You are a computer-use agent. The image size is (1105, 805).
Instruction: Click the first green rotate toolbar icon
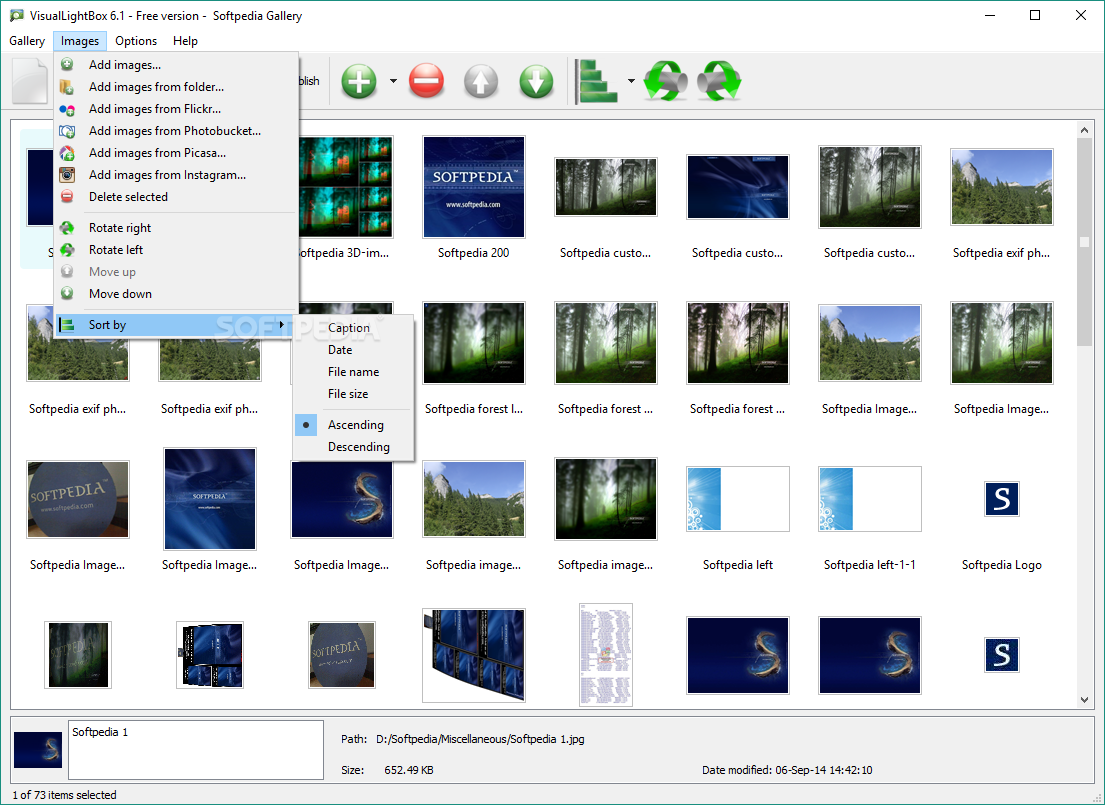[x=665, y=81]
